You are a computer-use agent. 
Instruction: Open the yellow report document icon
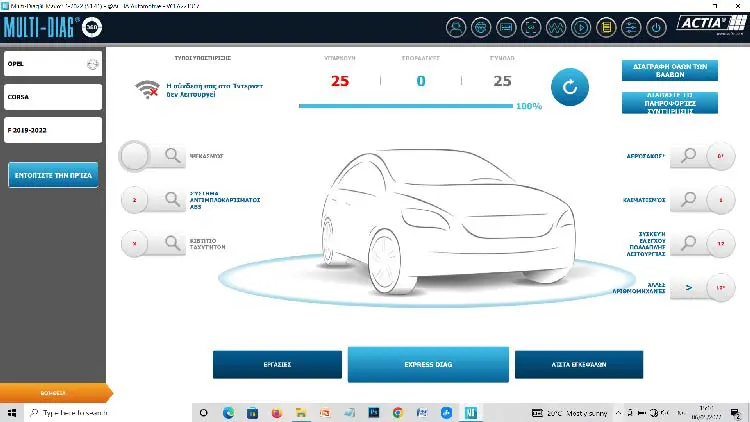(x=606, y=28)
